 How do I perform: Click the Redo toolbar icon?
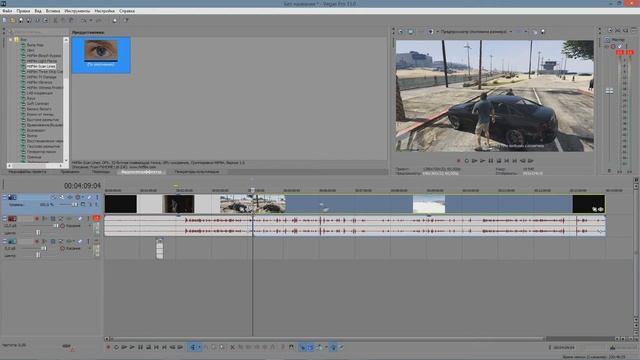[x=98, y=20]
